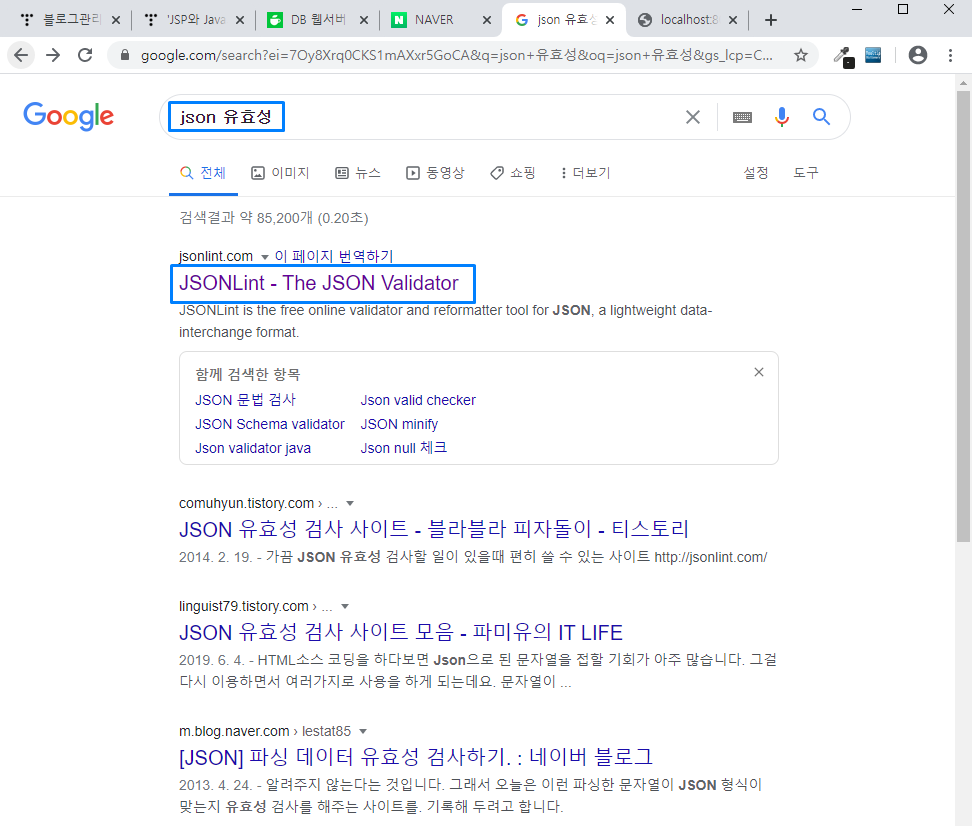Screen dimensions: 972x826
Task: Select the 이미지 search filter
Action: pos(280,173)
